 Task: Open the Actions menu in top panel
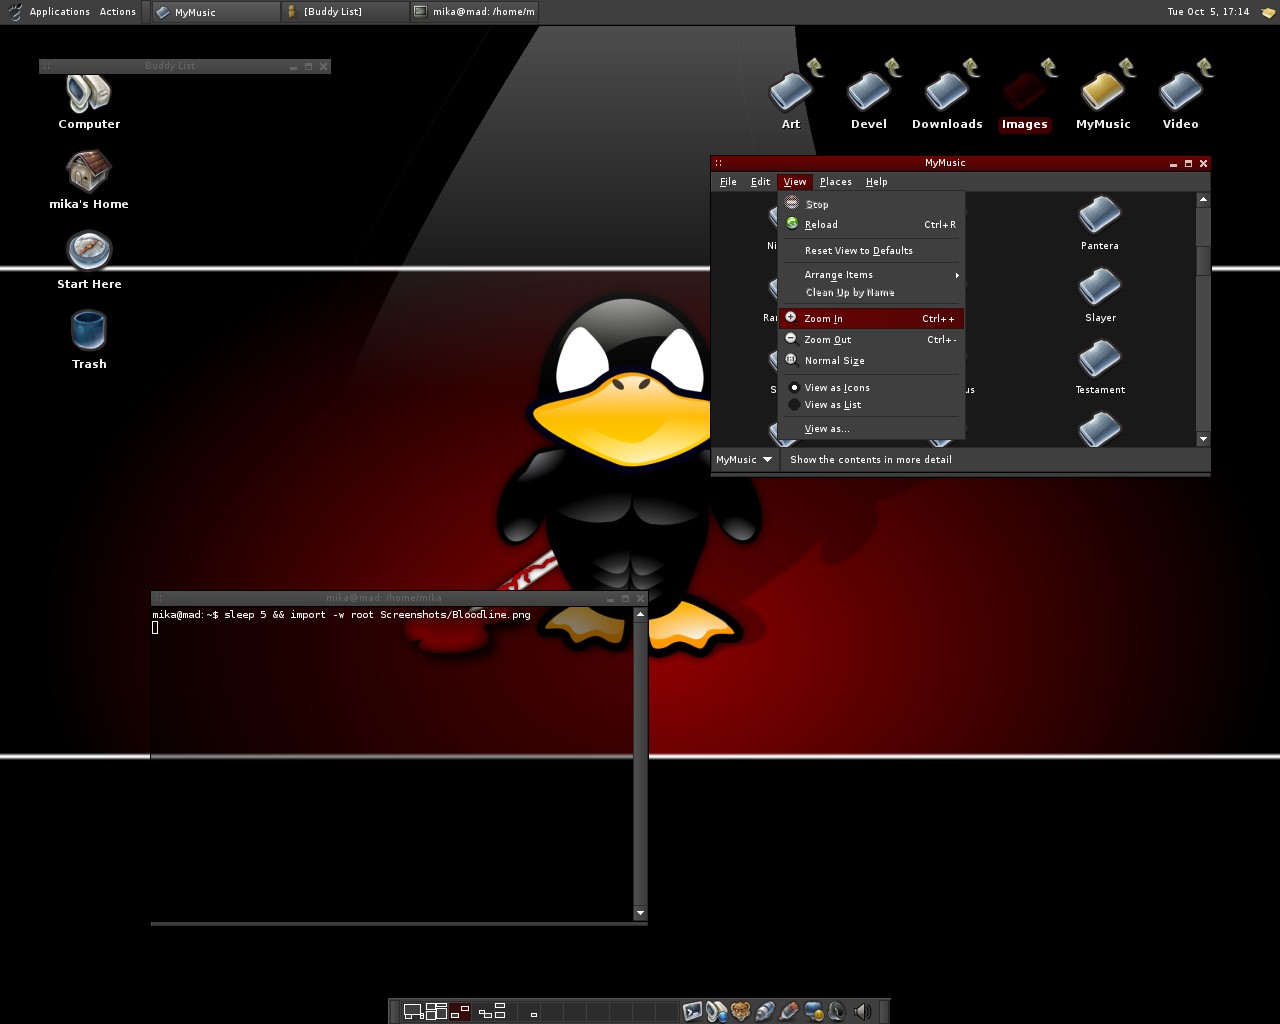pyautogui.click(x=118, y=12)
